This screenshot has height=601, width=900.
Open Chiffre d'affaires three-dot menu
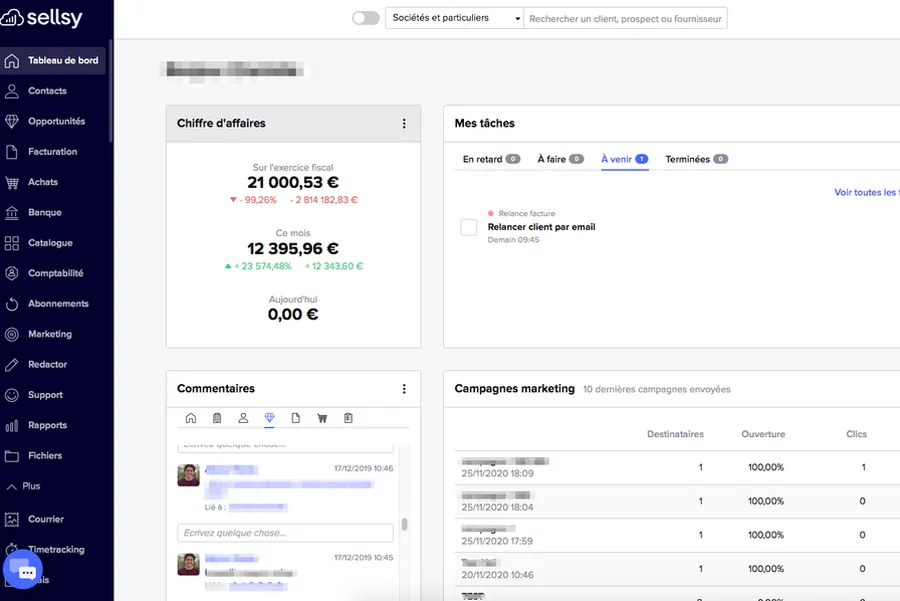(404, 123)
